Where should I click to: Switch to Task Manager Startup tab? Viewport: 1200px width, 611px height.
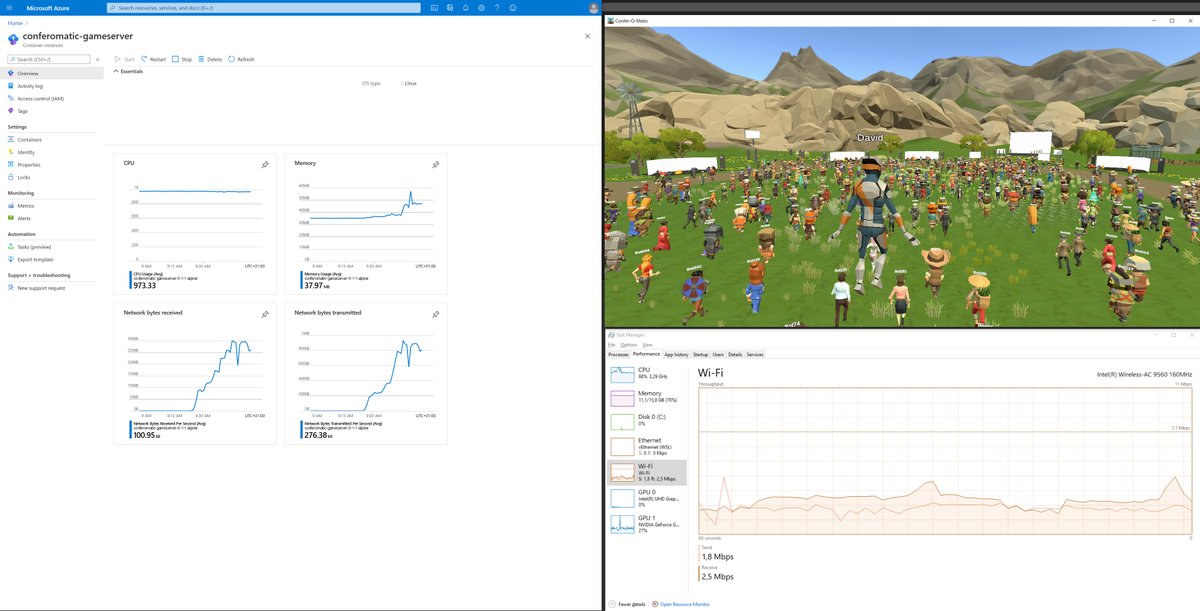click(x=700, y=354)
